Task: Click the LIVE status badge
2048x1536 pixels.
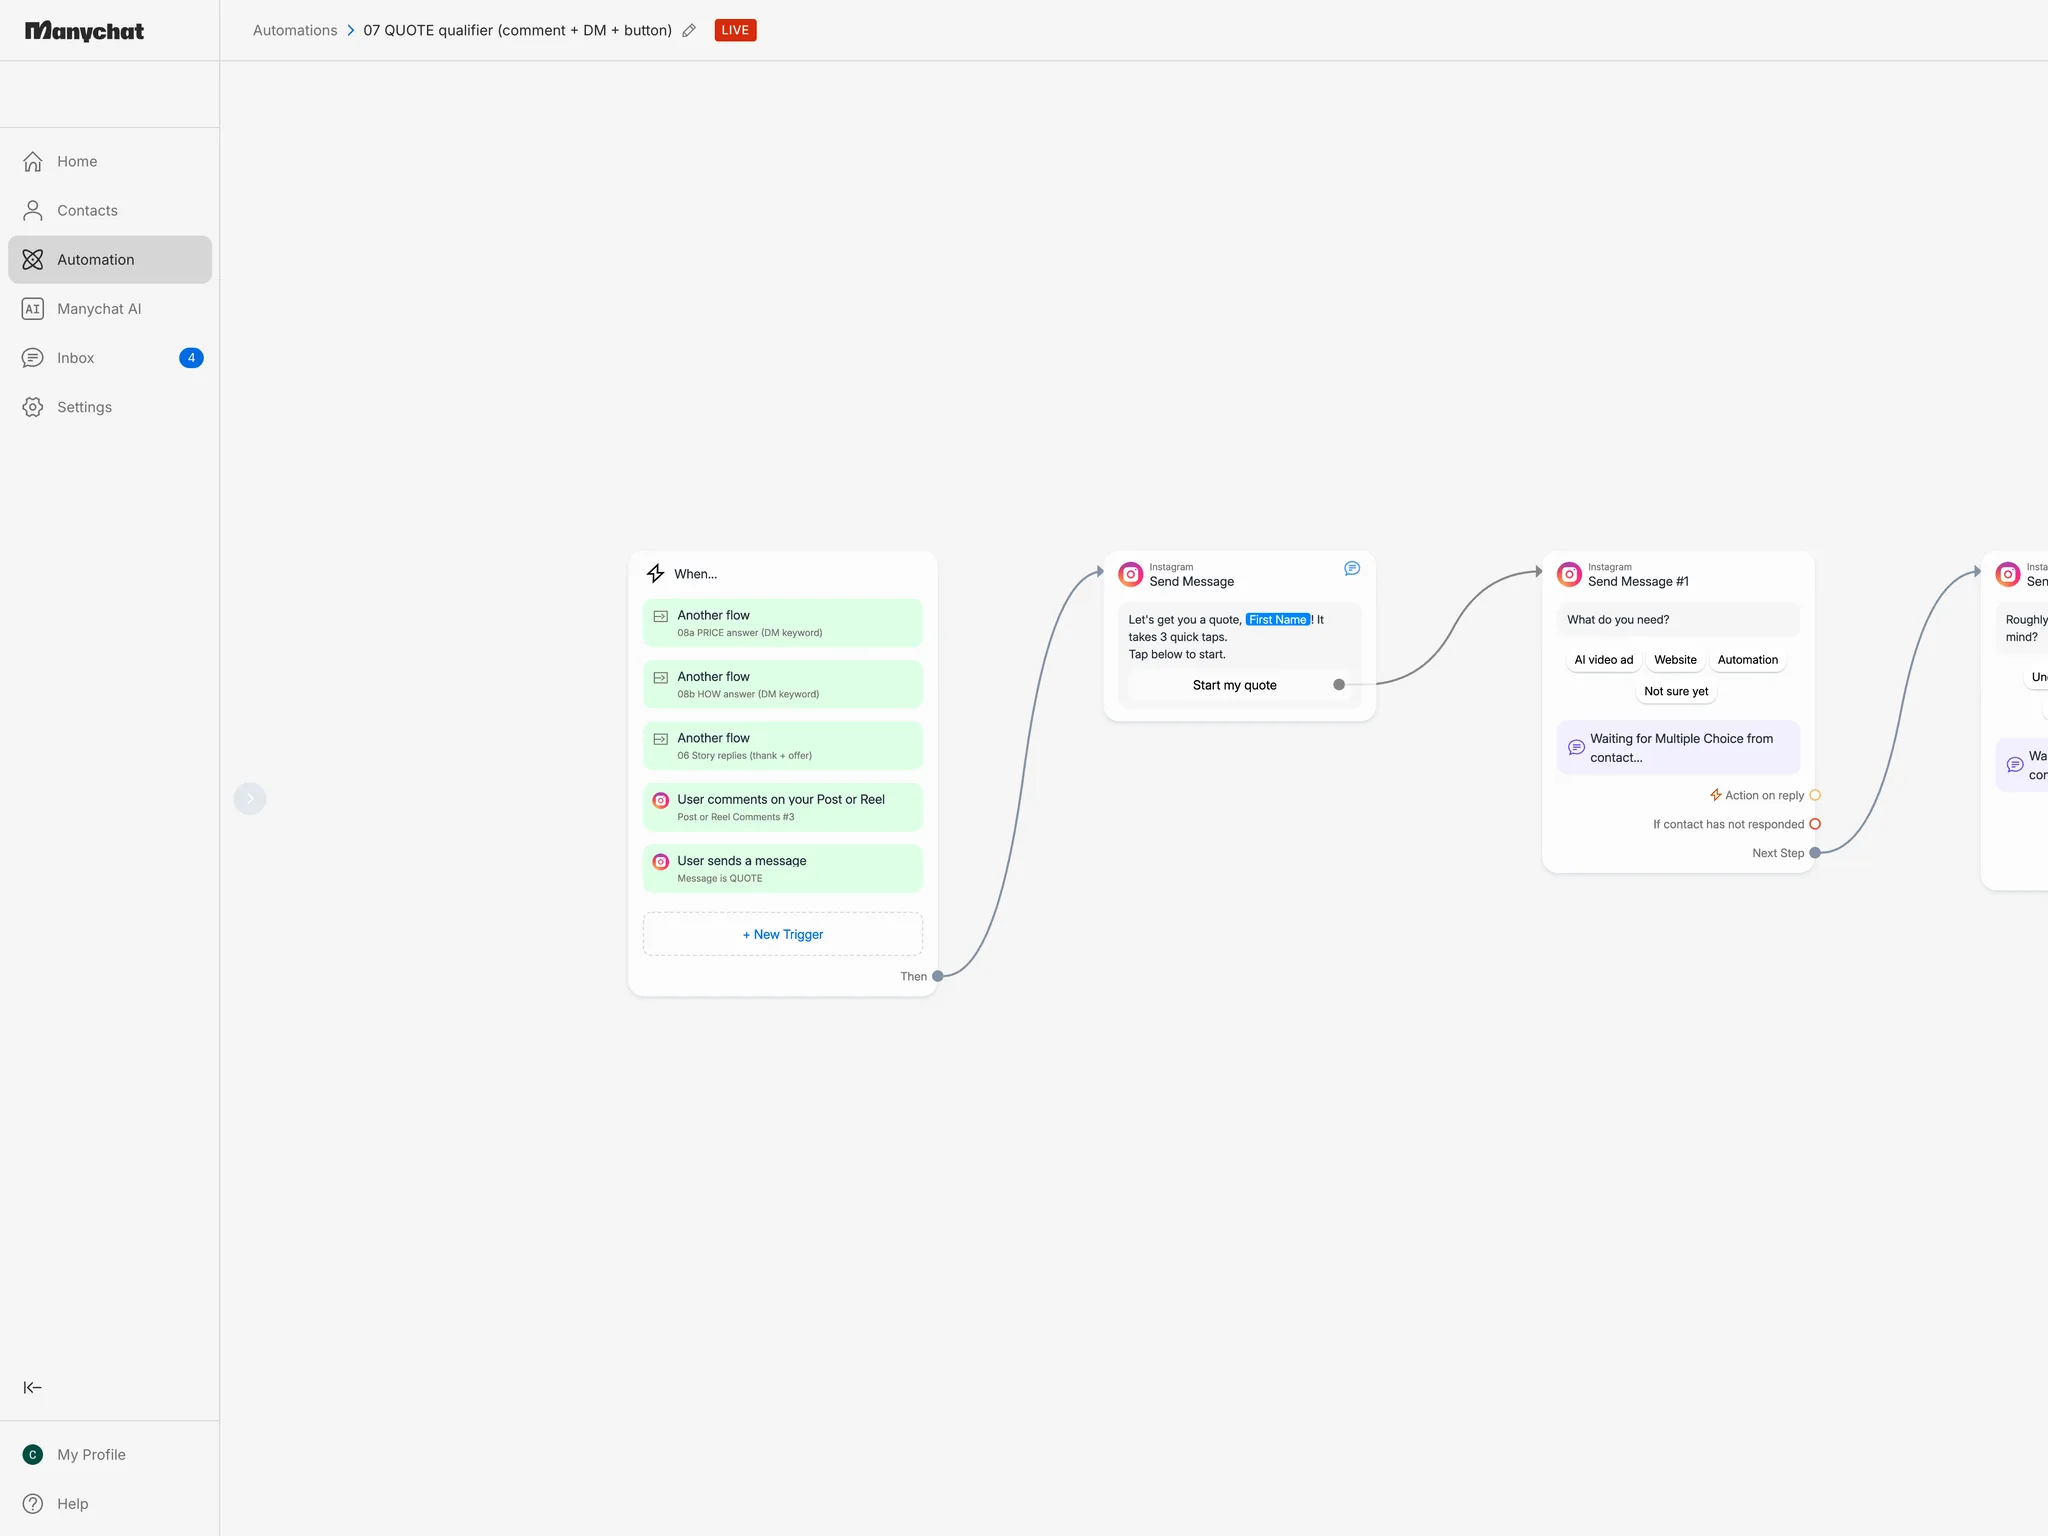Action: coord(735,30)
